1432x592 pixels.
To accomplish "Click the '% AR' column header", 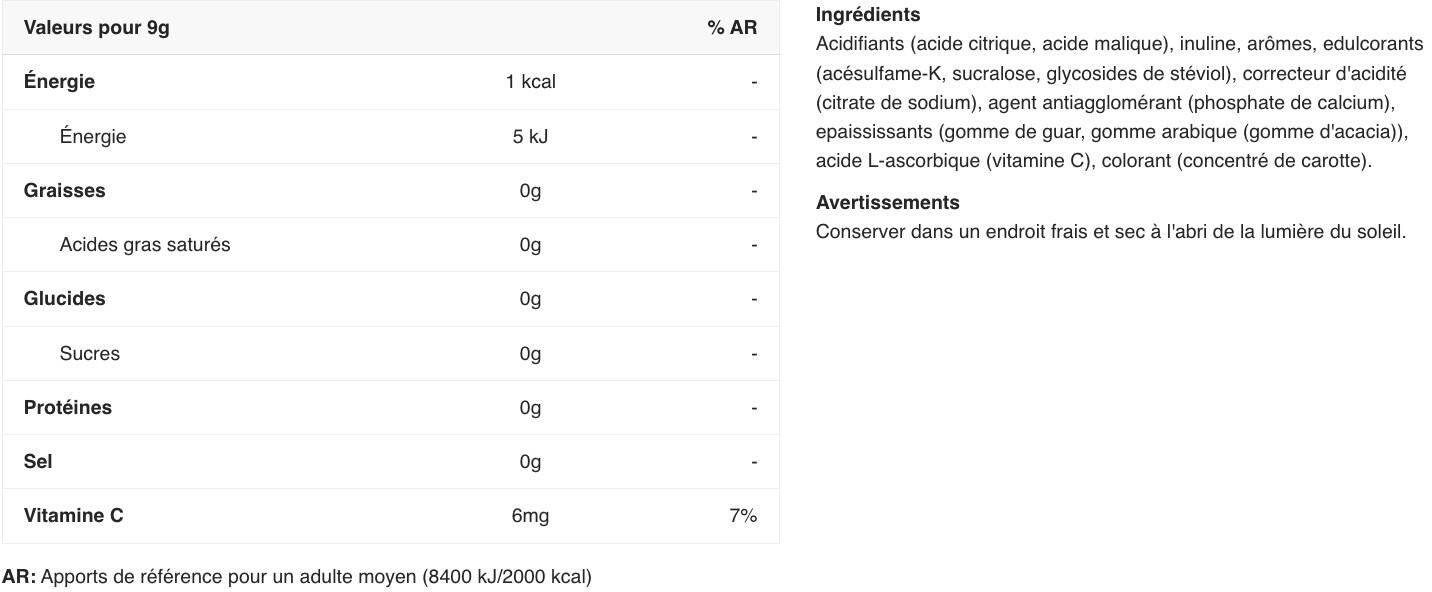I will (732, 28).
